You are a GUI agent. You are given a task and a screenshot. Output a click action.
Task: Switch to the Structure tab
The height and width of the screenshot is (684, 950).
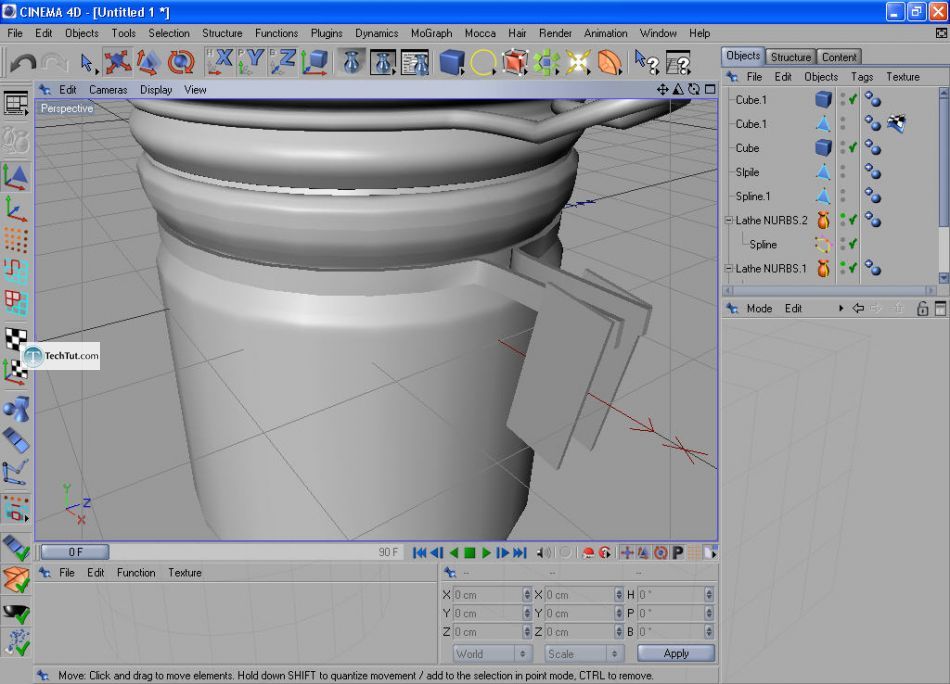click(x=791, y=57)
